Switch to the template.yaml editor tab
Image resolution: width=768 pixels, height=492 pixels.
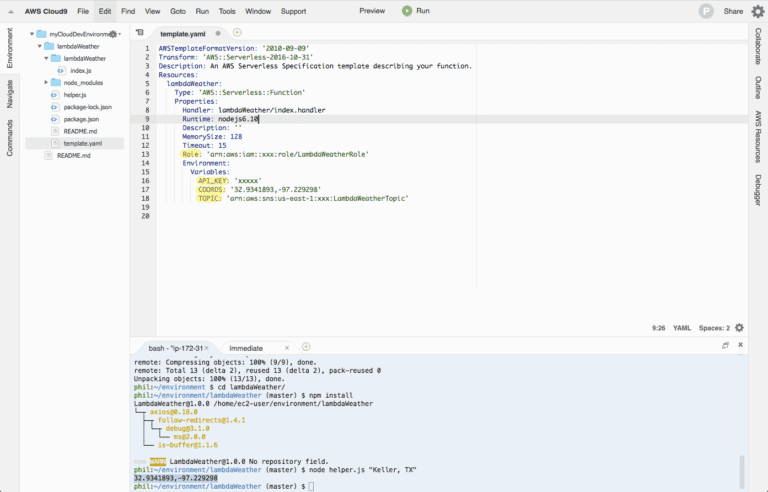point(183,34)
